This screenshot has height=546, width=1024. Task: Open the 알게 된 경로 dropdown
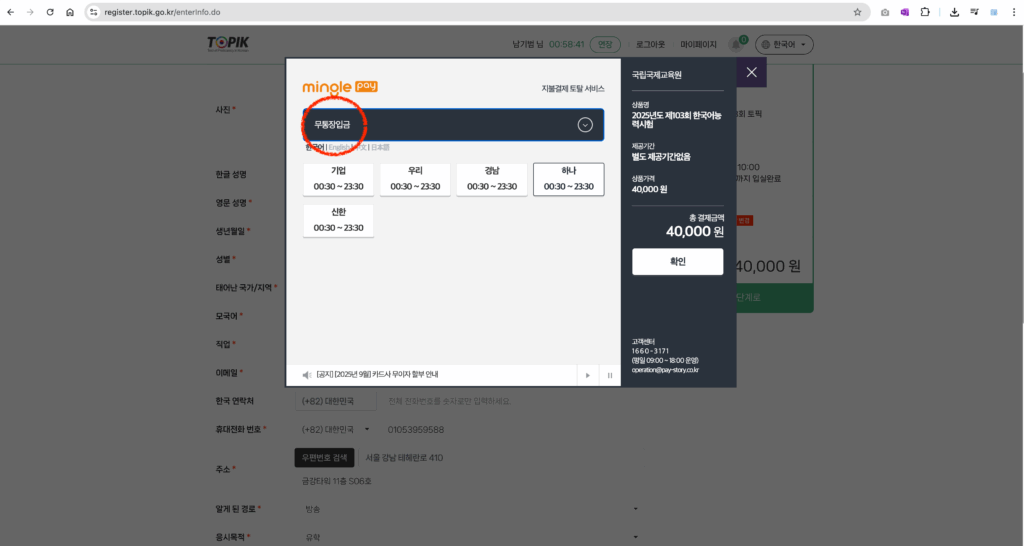click(468, 509)
